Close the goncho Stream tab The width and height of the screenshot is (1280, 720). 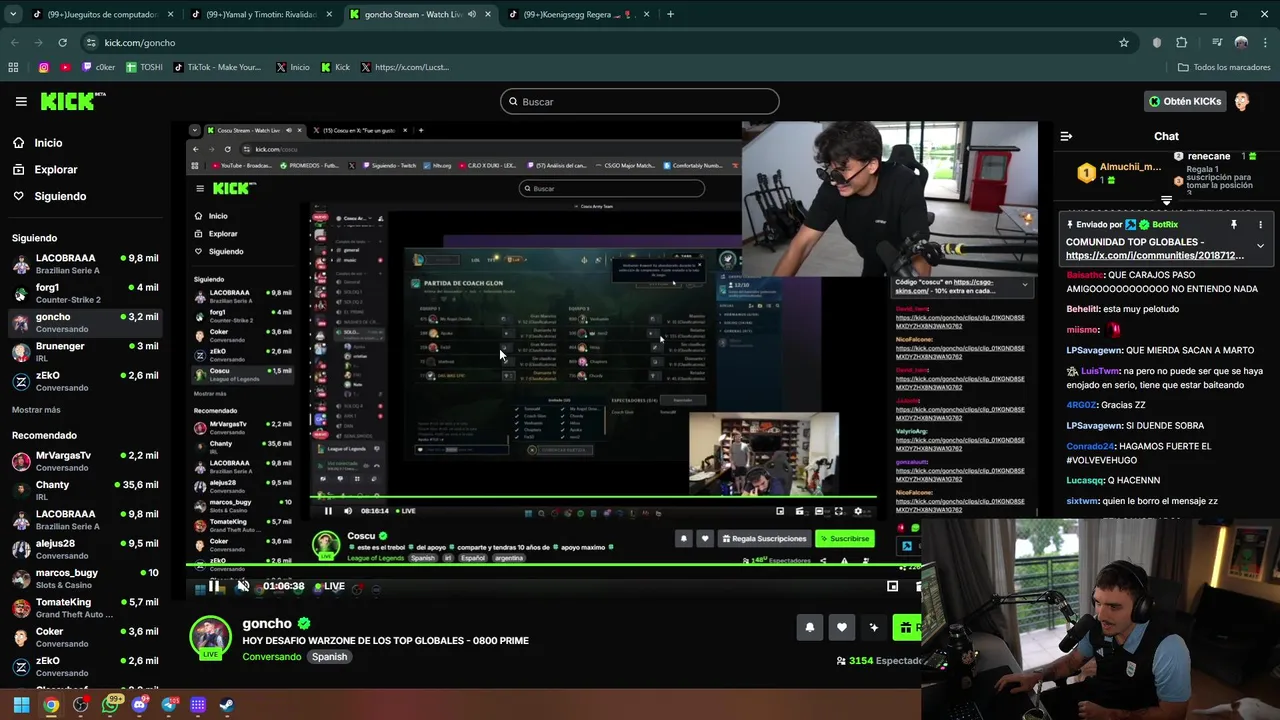pyautogui.click(x=487, y=14)
